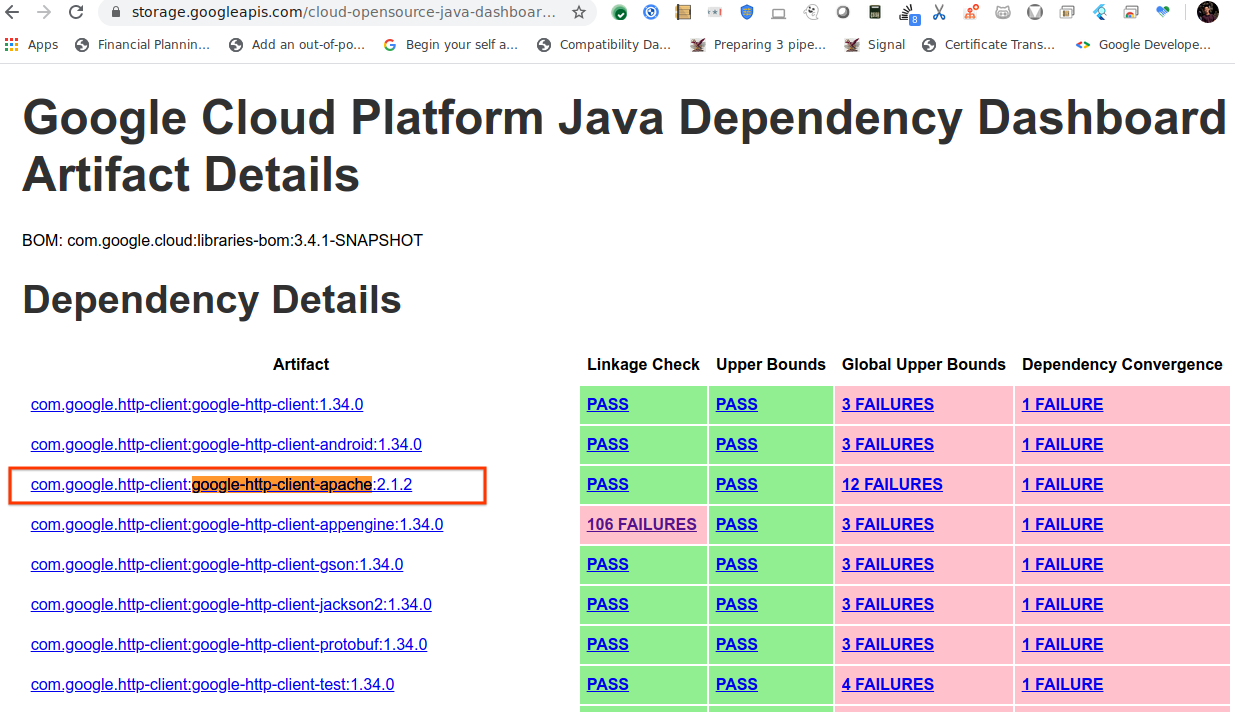Open the google-http-client:1.34.0 artifact link

tap(196, 404)
